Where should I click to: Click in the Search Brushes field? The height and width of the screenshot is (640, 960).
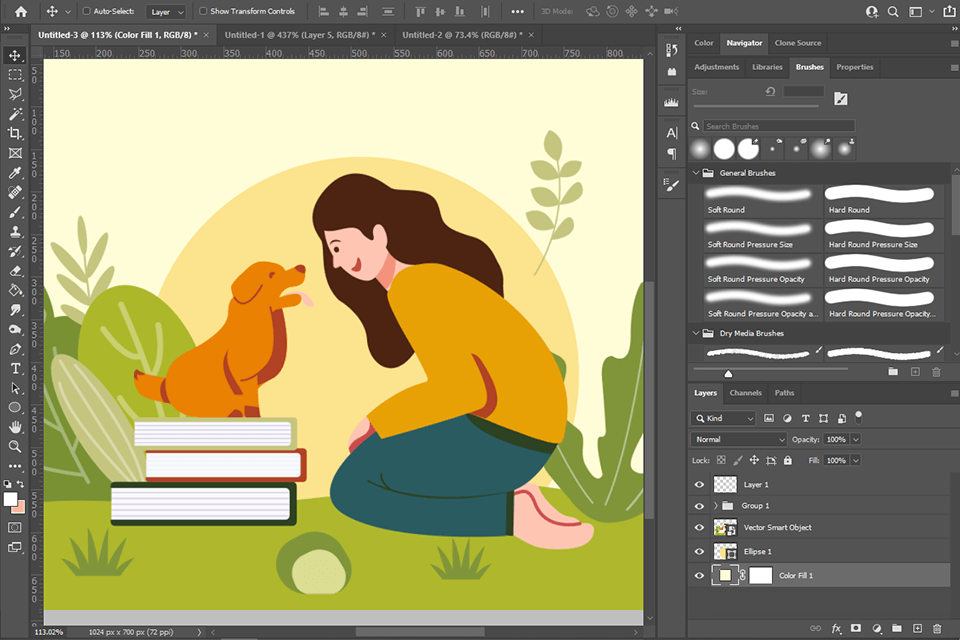[778, 126]
